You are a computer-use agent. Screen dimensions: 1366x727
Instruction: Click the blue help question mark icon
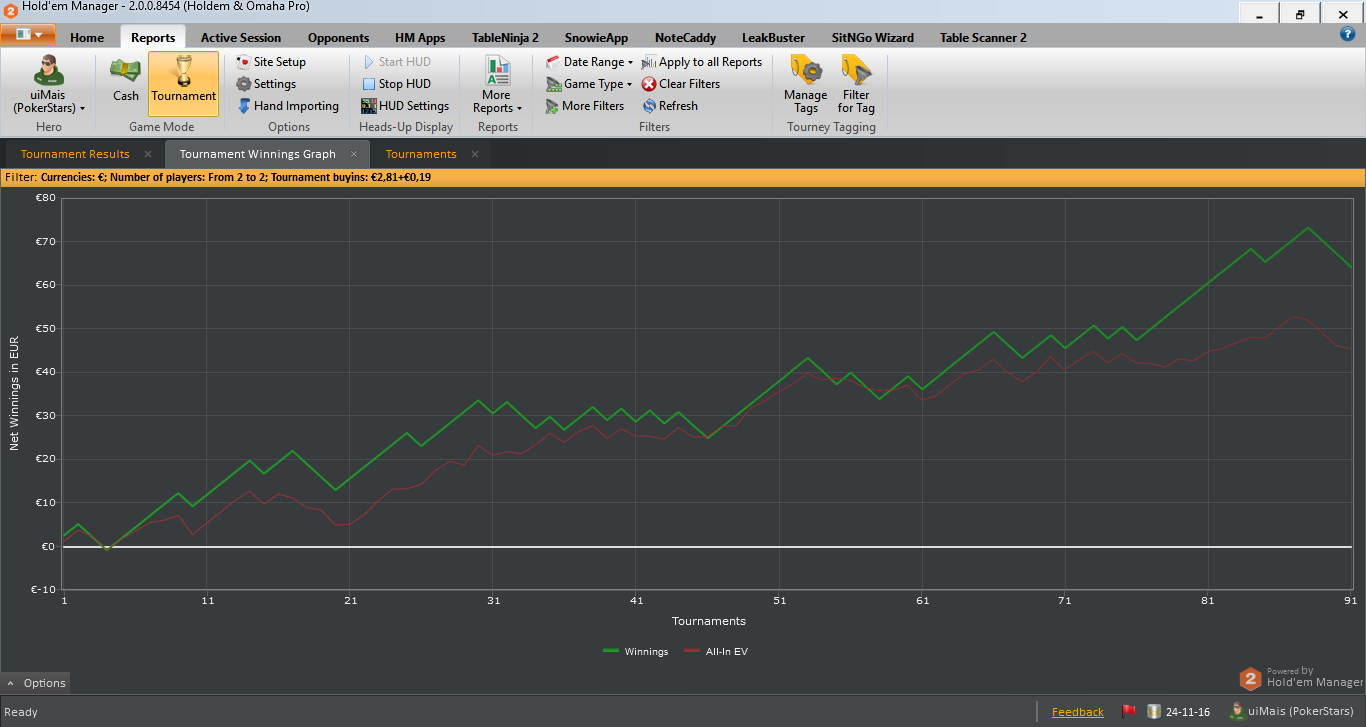(1347, 35)
